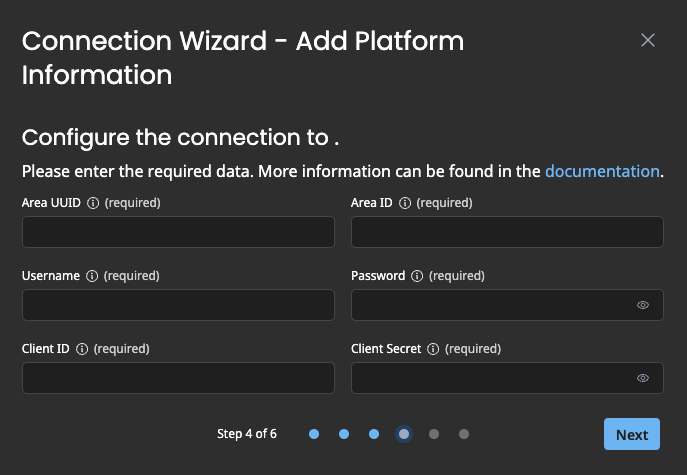Select the Username input field
Image resolution: width=687 pixels, height=475 pixels.
click(178, 305)
